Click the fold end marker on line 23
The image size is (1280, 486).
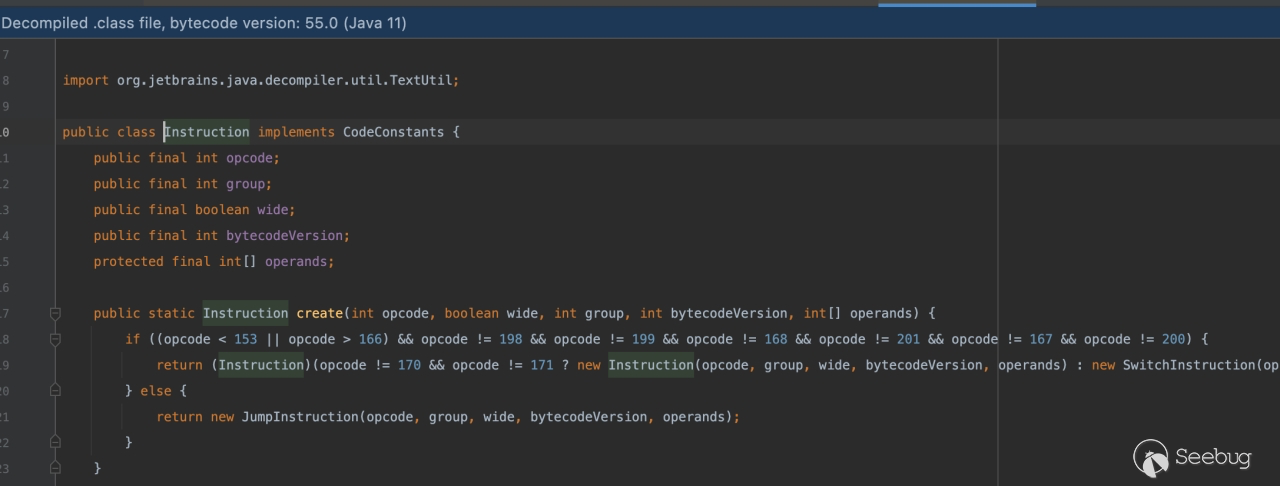(x=55, y=468)
